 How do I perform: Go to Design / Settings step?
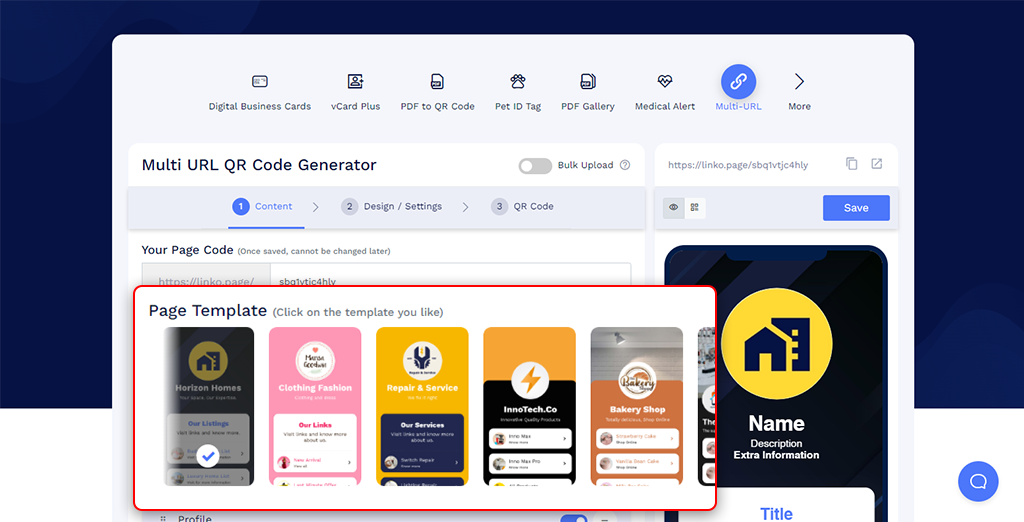click(x=392, y=207)
